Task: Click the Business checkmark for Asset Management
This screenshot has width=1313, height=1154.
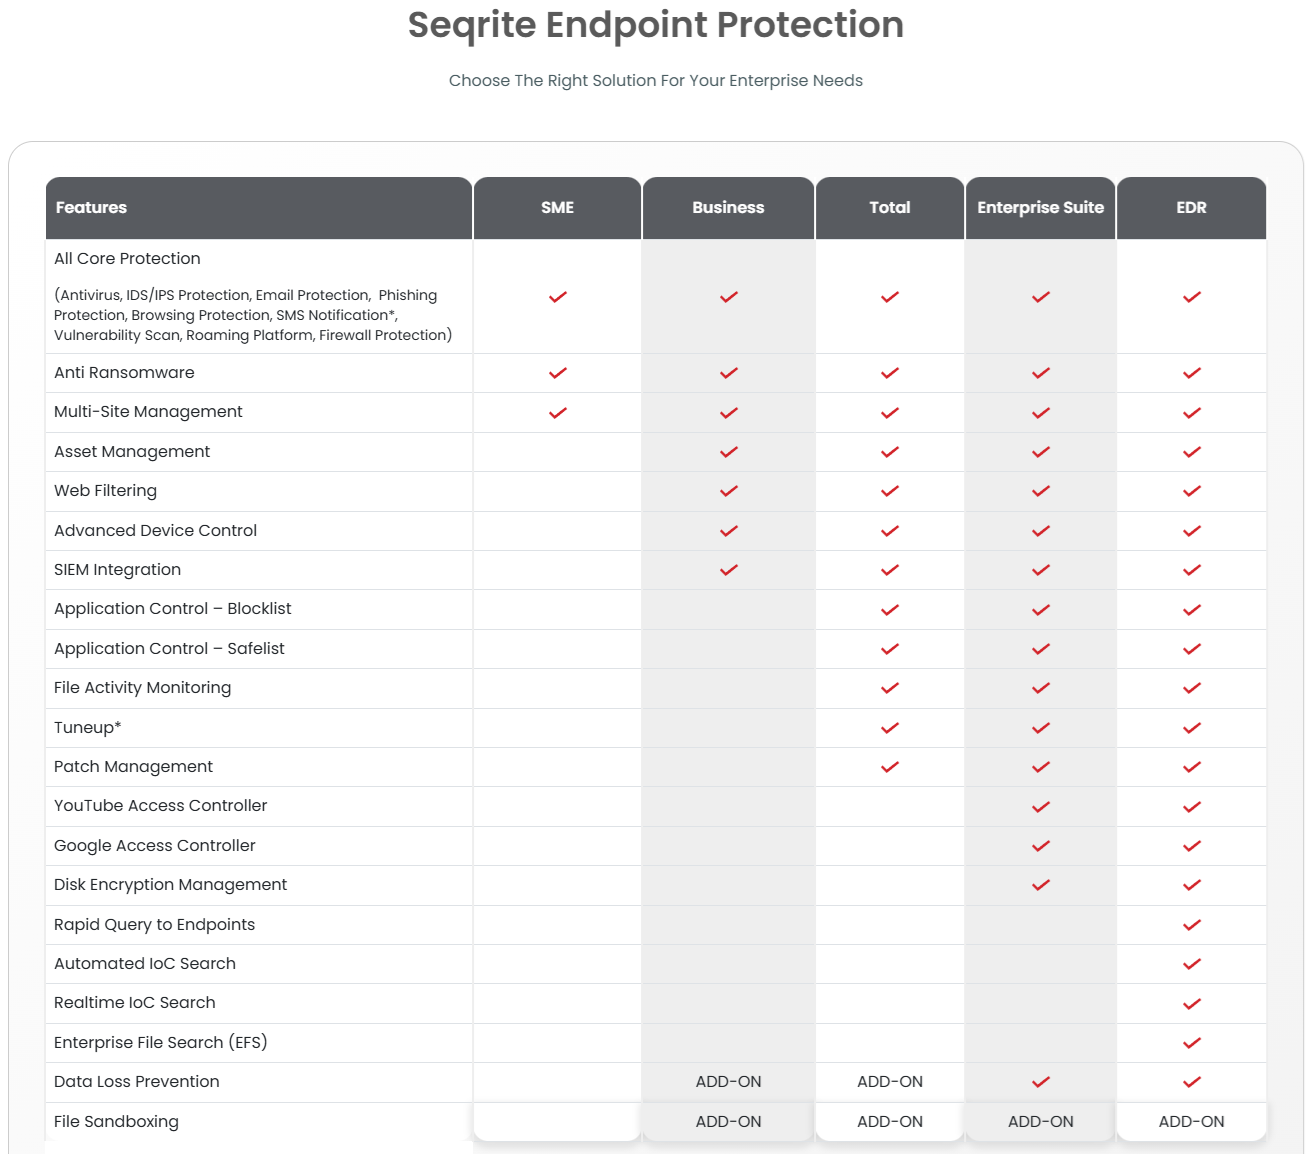Action: click(729, 452)
